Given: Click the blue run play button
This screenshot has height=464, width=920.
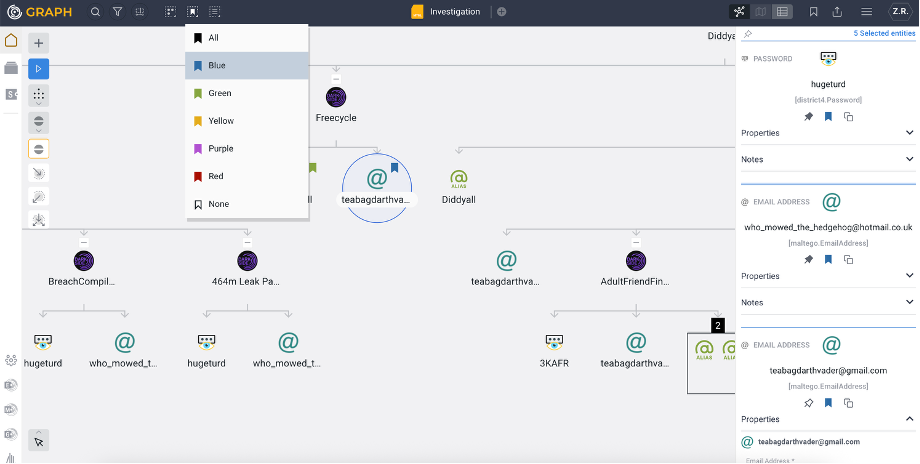Looking at the screenshot, I should pos(39,69).
